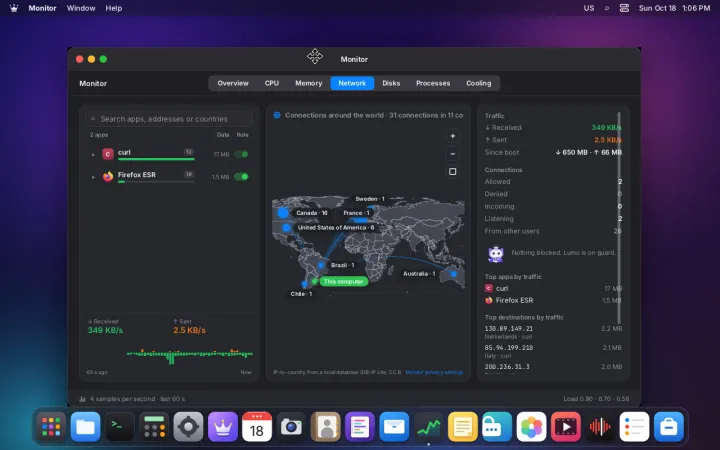The height and width of the screenshot is (450, 720).
Task: Open the Mail app in dock
Action: [394, 427]
